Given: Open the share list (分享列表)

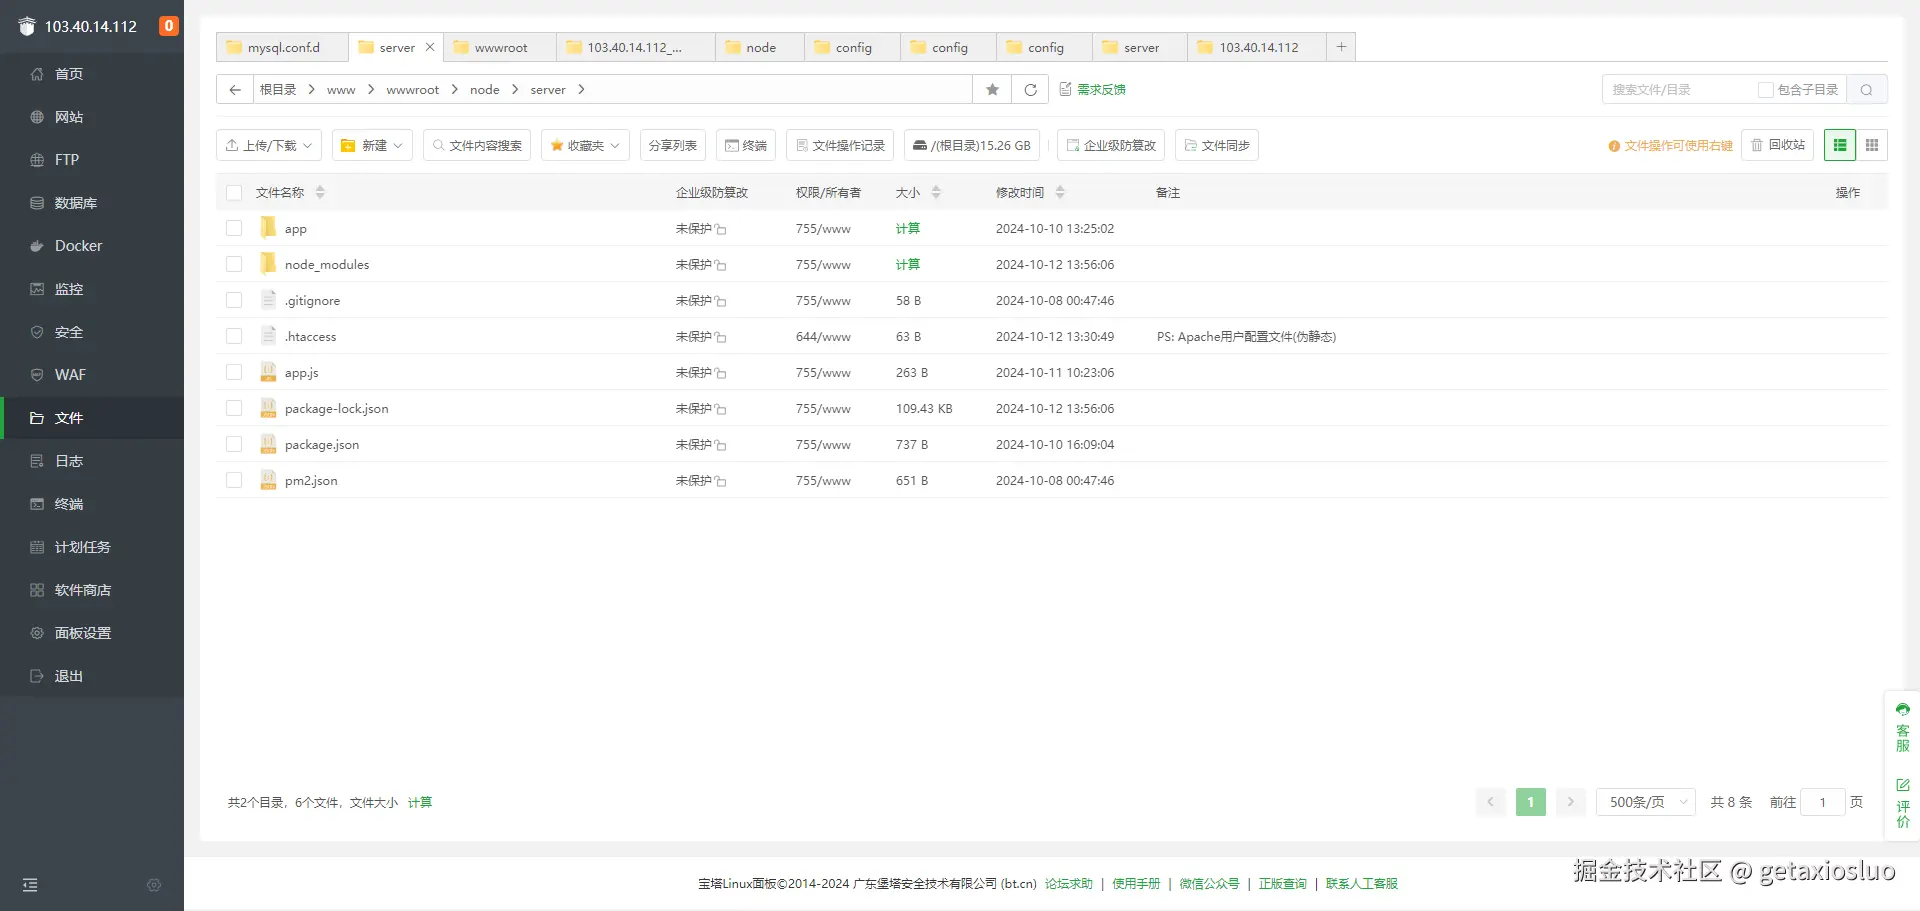Looking at the screenshot, I should [673, 146].
